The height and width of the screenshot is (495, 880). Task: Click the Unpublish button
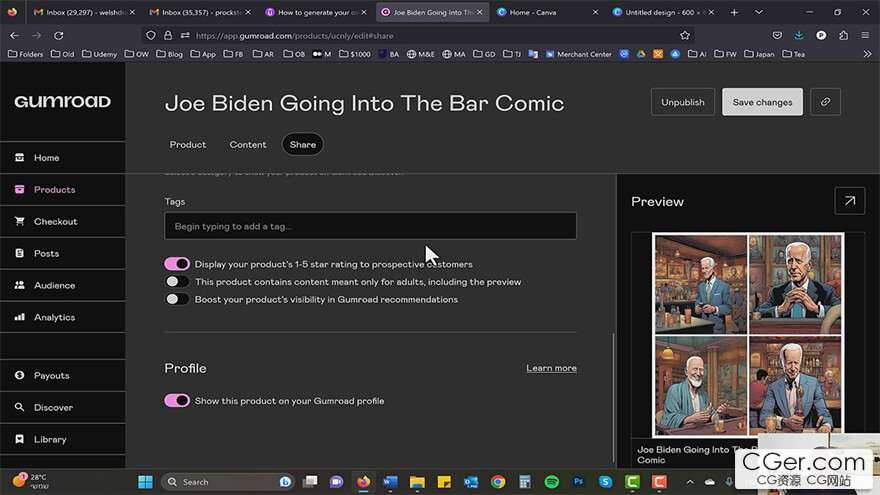tap(682, 102)
